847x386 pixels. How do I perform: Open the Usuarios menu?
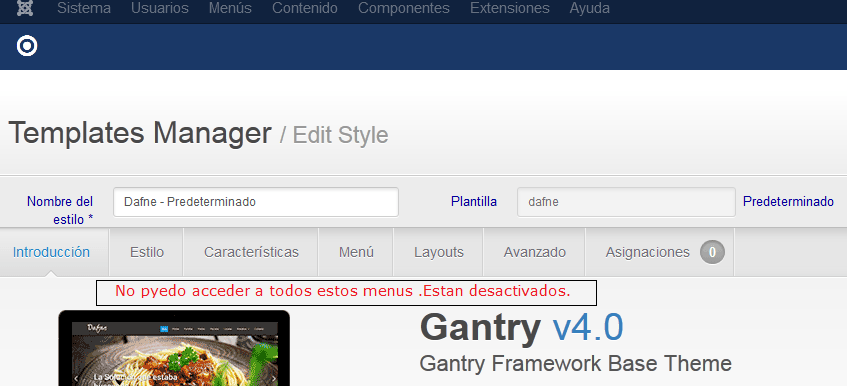click(160, 9)
